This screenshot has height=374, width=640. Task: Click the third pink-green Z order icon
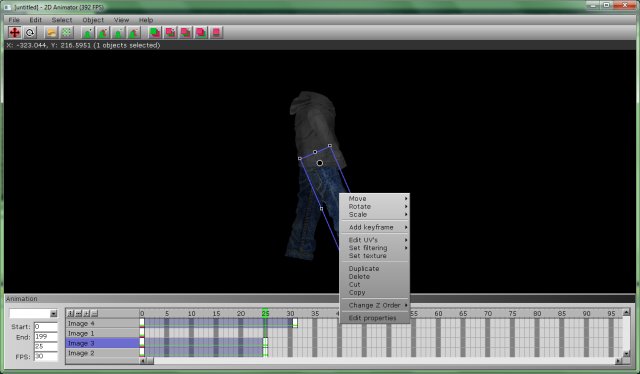coord(186,32)
